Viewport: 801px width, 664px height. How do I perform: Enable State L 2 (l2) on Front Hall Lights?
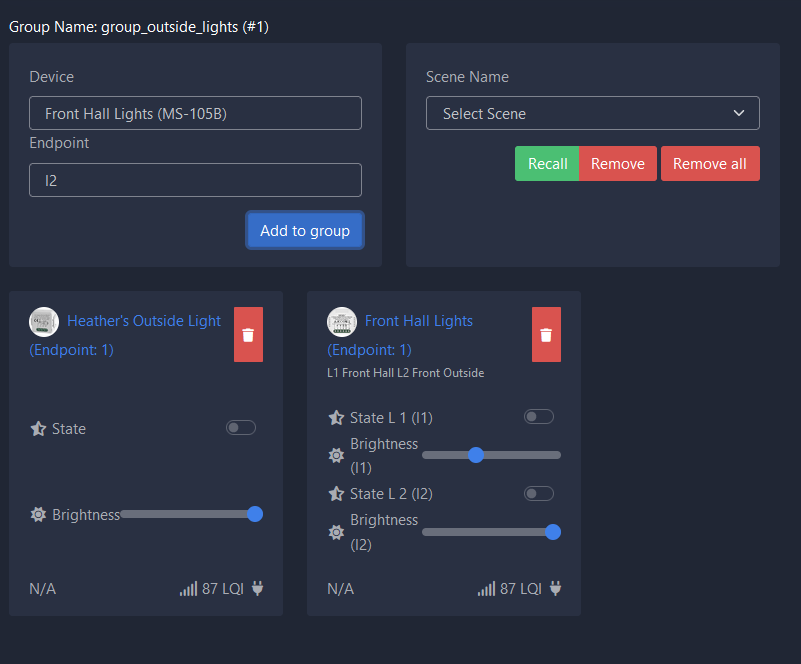(538, 493)
